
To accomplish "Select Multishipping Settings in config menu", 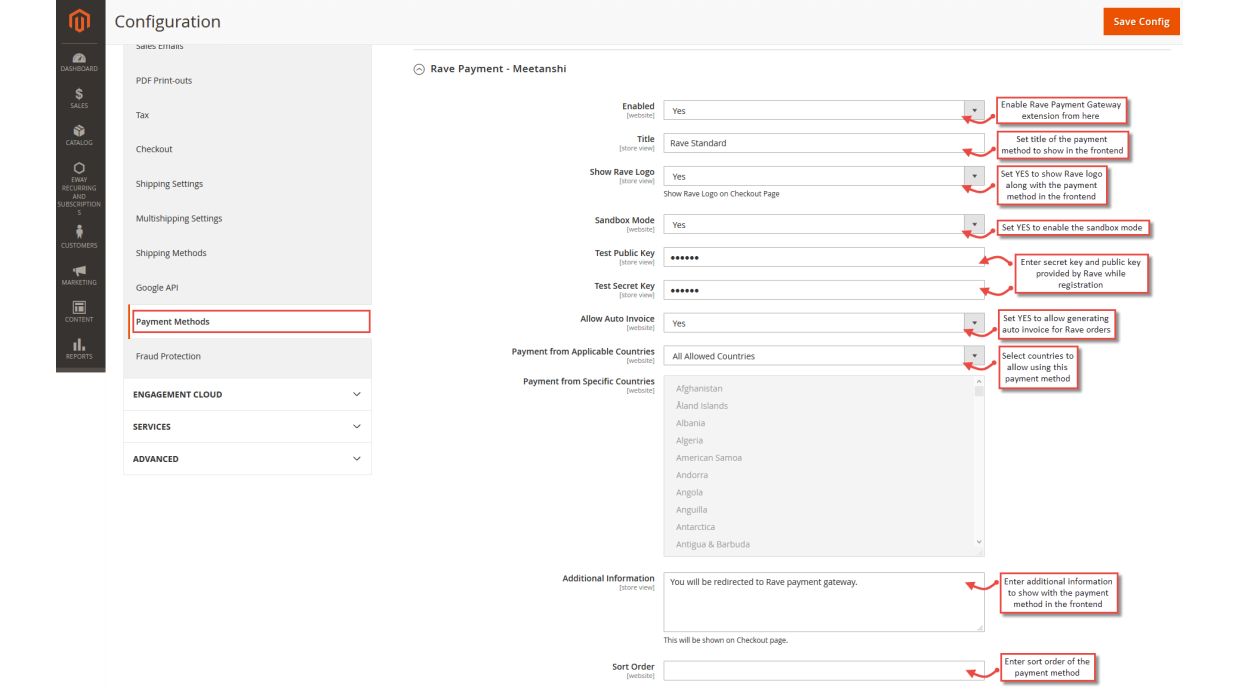I will tap(179, 218).
